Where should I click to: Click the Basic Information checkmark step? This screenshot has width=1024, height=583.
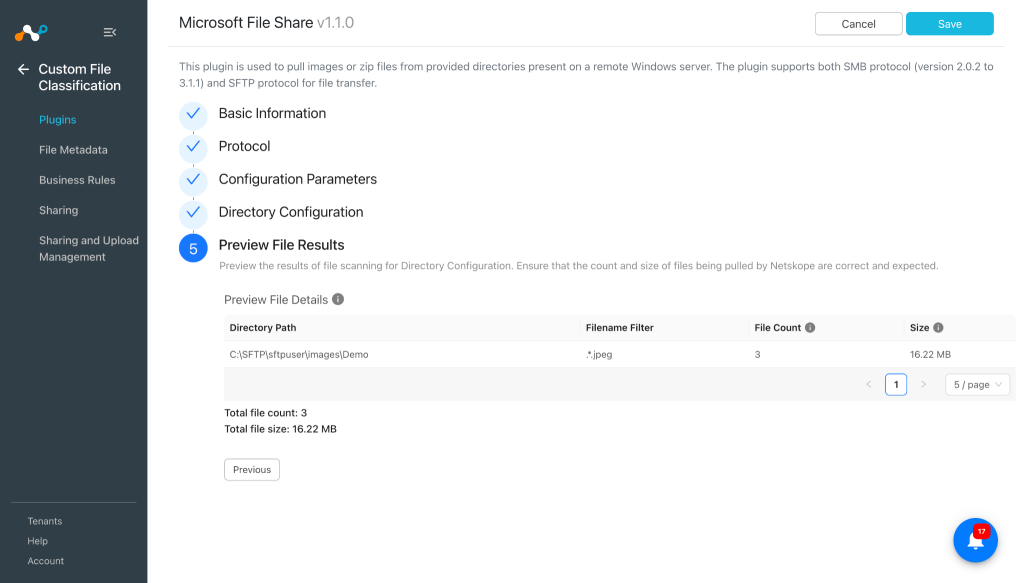[193, 114]
